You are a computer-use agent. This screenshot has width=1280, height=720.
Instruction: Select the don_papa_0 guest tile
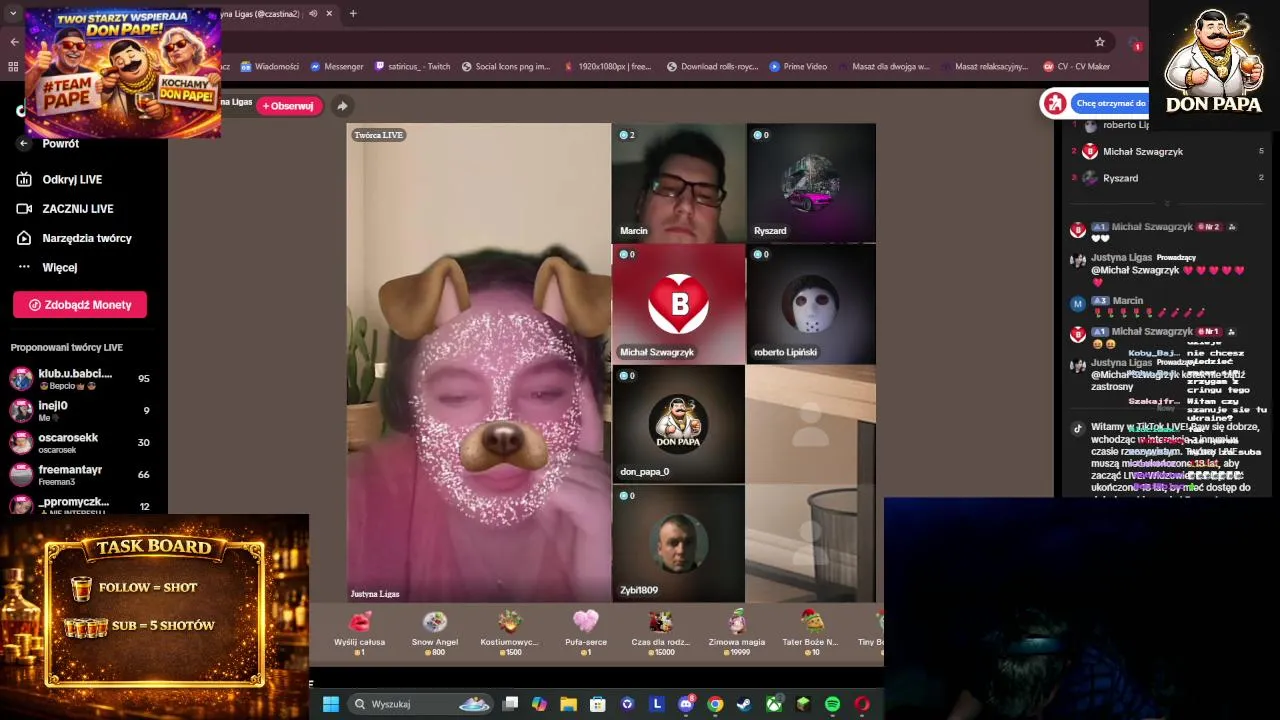[x=678, y=424]
